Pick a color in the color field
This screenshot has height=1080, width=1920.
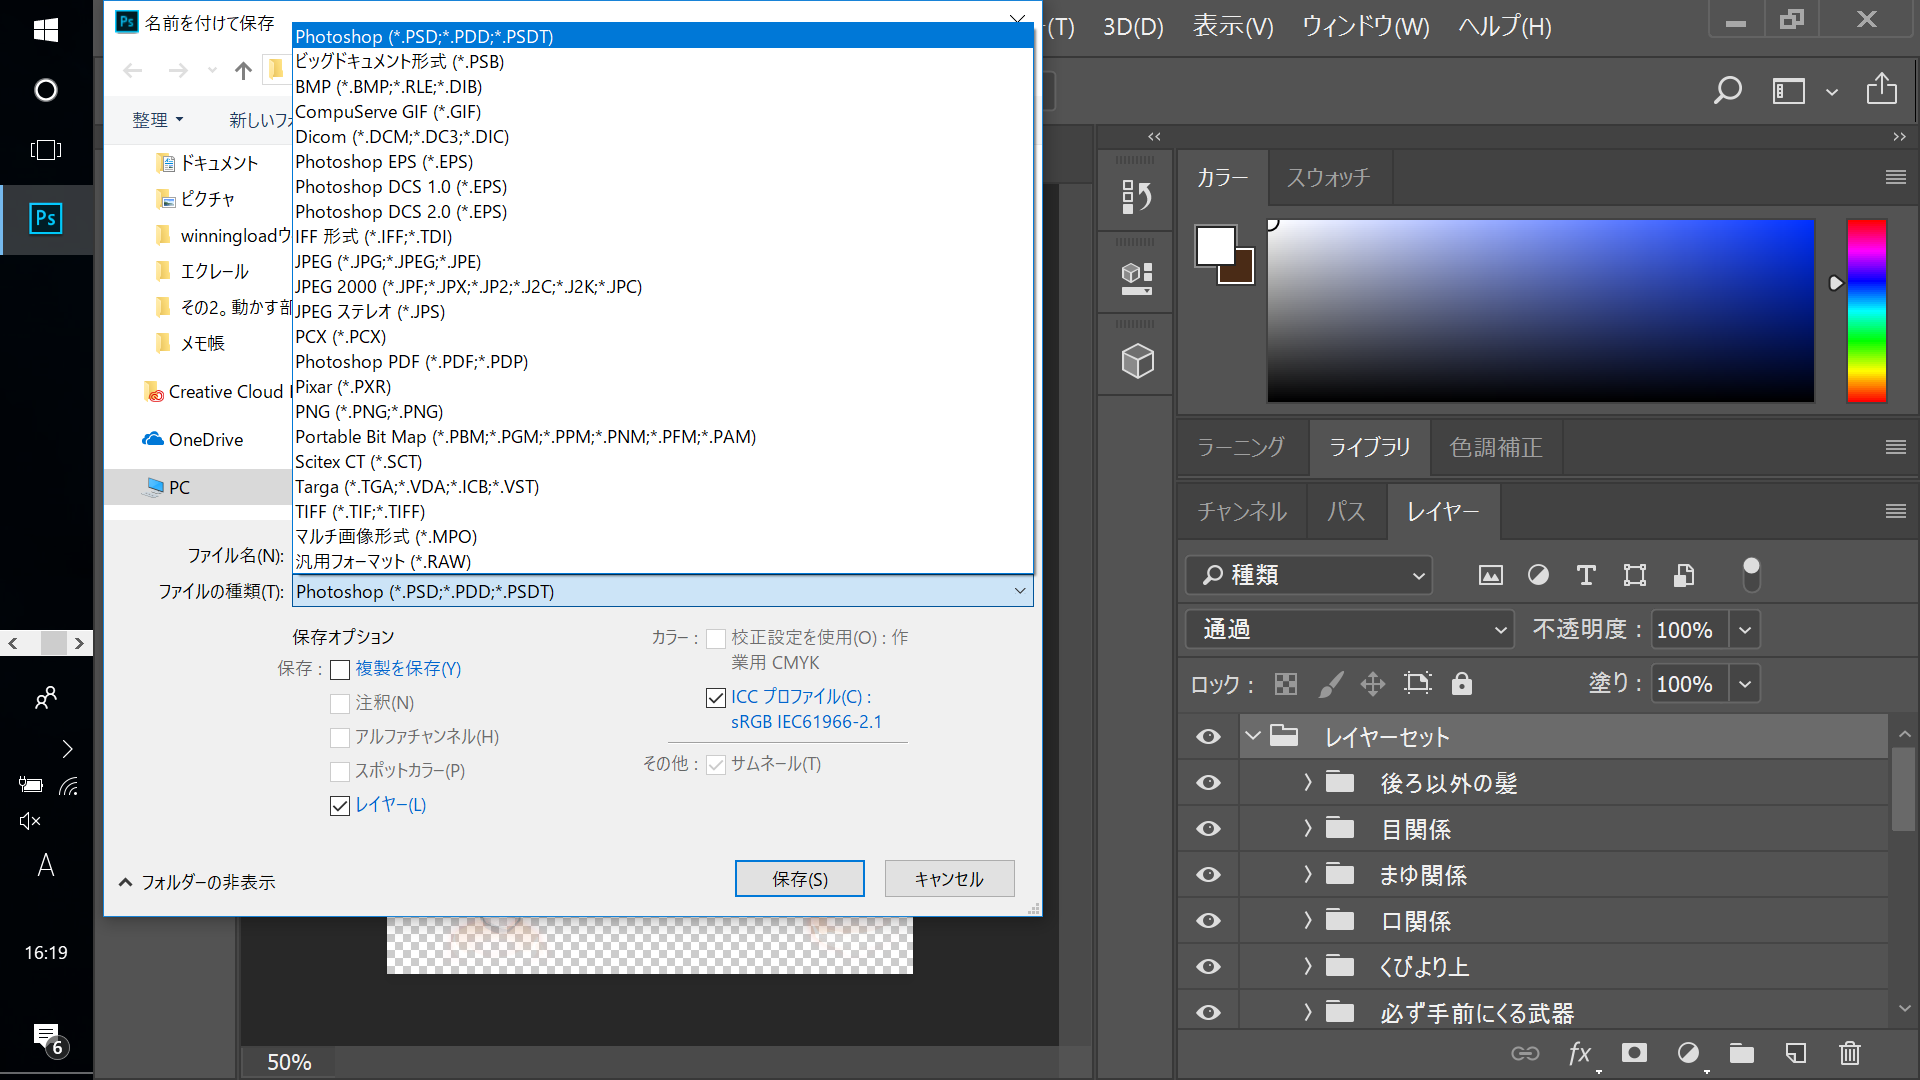[x=1541, y=311]
